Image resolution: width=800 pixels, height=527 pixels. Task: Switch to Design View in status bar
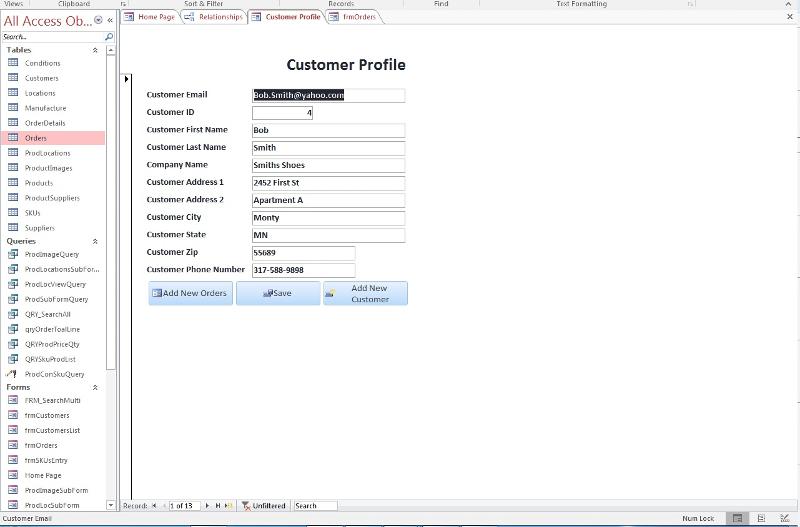(x=785, y=518)
